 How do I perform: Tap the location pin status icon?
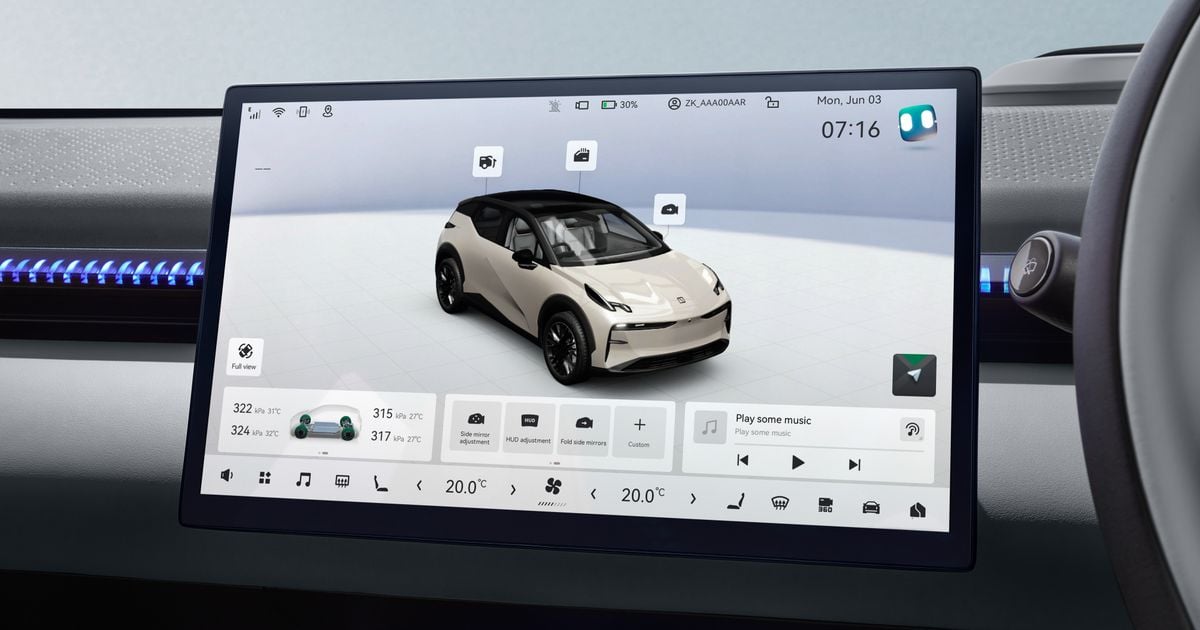tap(328, 111)
